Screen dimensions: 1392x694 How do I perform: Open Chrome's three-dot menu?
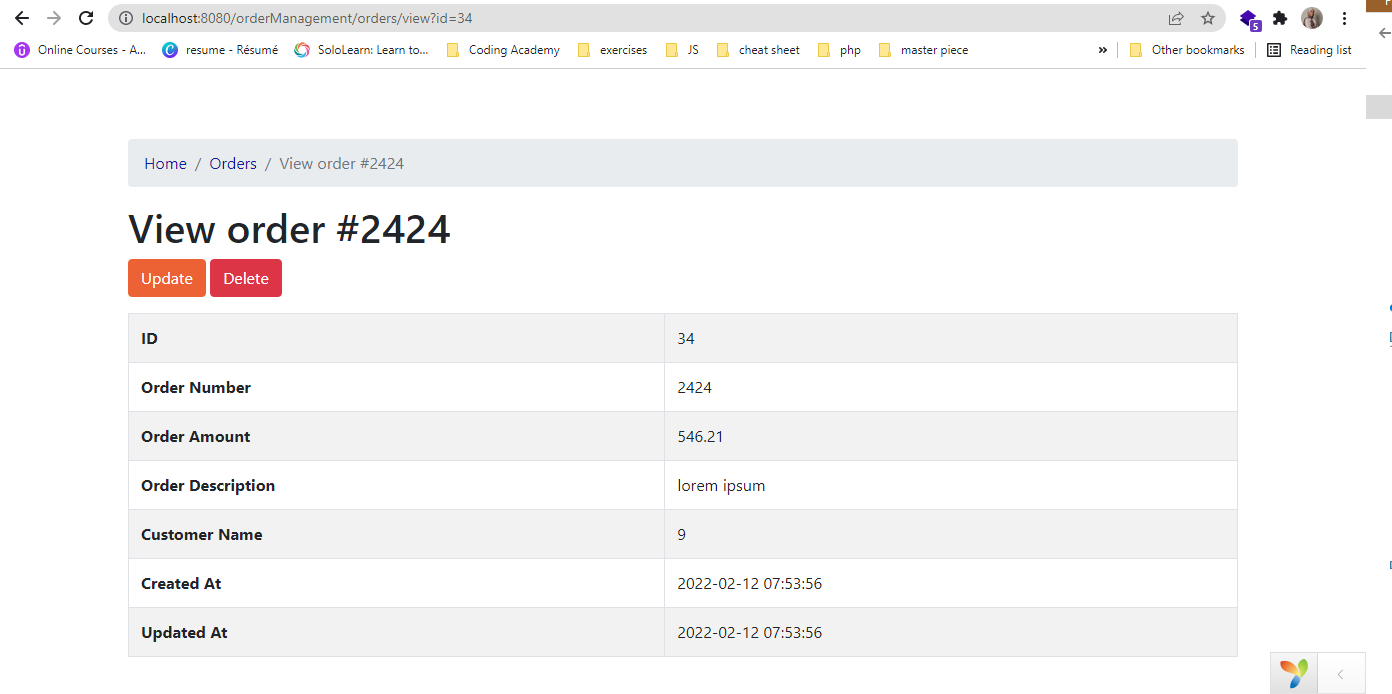click(1344, 17)
